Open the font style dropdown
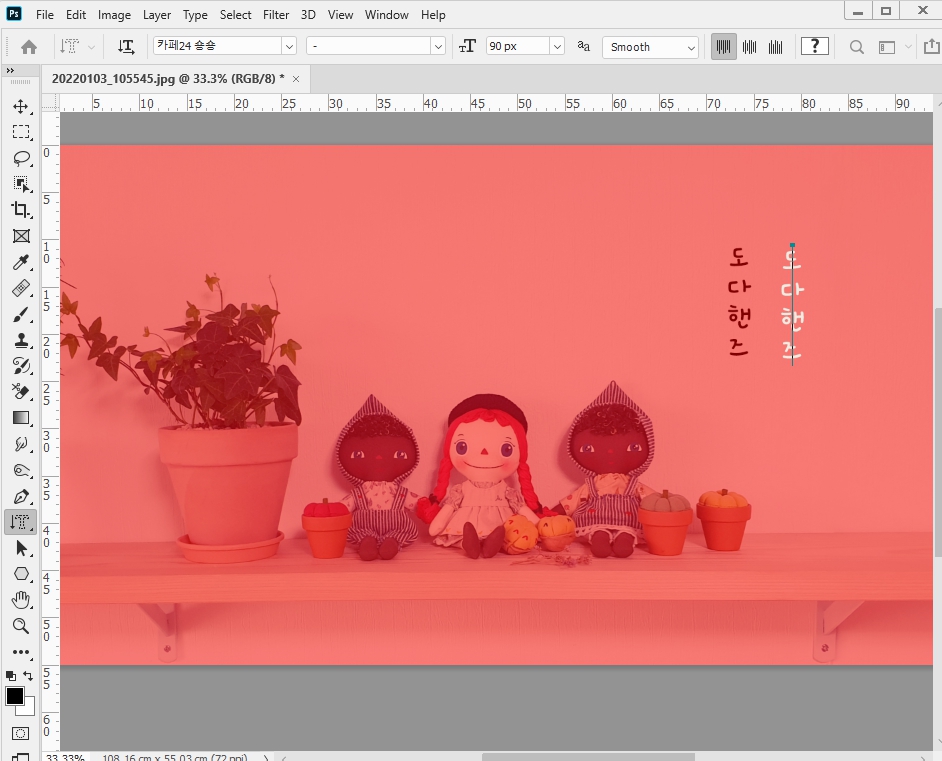 coord(438,46)
